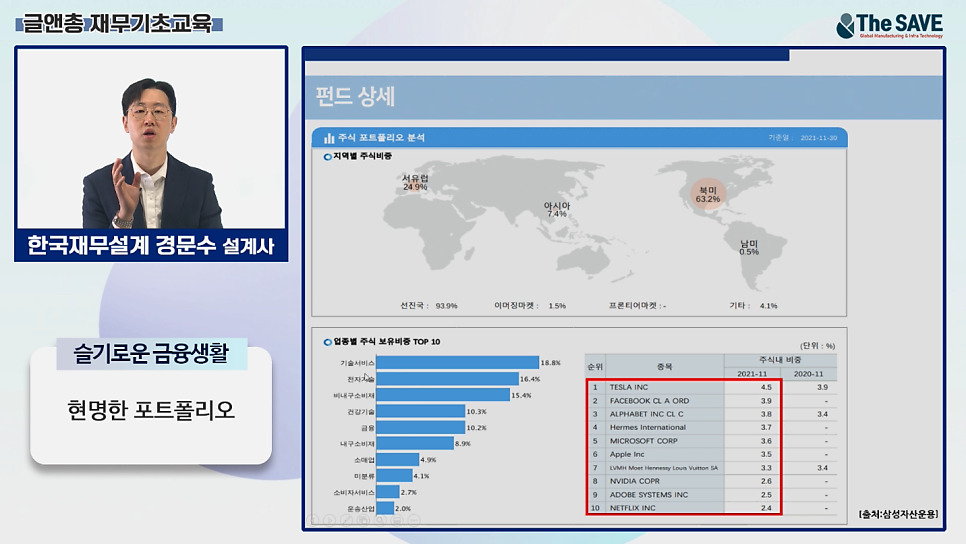Click the ALPHABET INC CL C table row
Screen dimensions: 966x544
point(711,414)
